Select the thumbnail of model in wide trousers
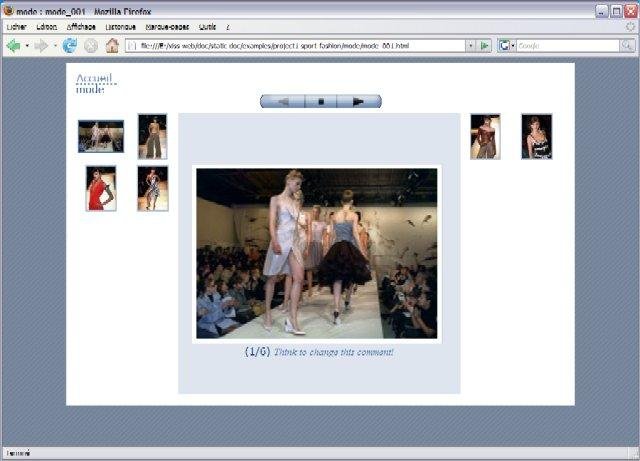Viewport: 640px width, 461px height. coord(152,136)
